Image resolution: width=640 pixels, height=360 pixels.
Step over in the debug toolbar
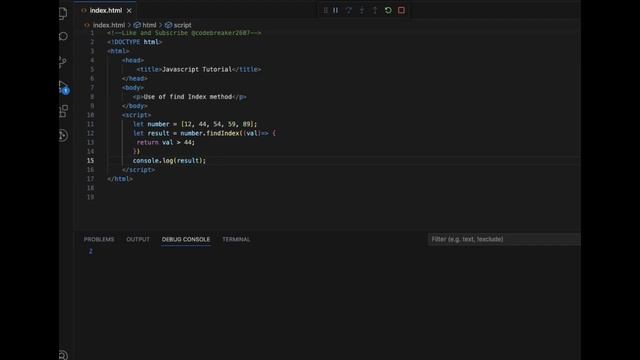349,10
